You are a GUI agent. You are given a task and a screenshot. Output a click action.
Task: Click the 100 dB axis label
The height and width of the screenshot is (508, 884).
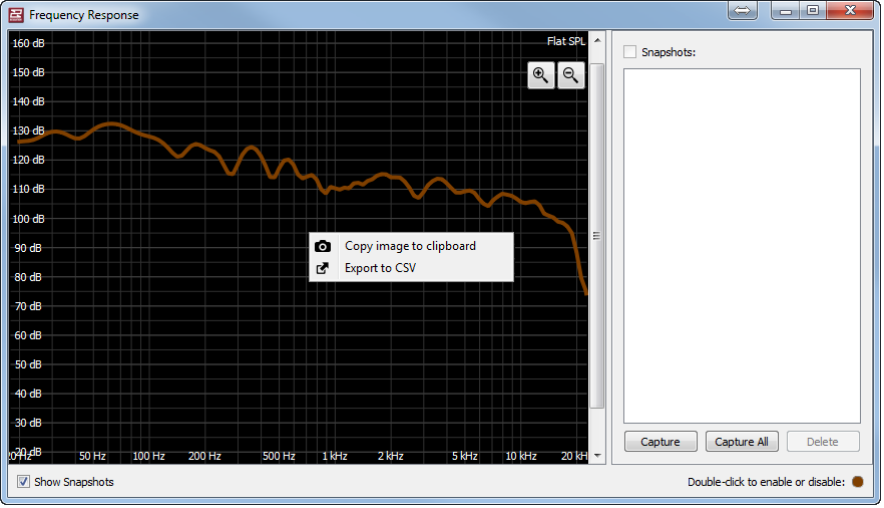(28, 219)
